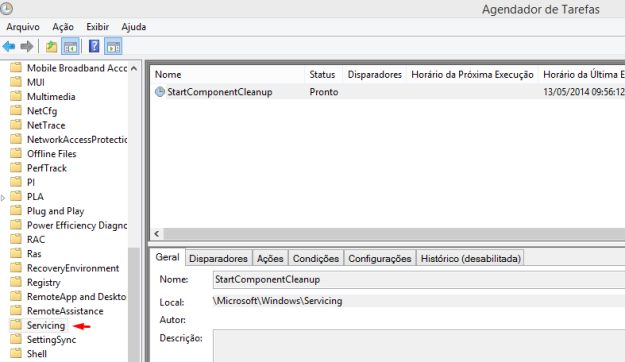Switch to the Ações tab
625x362 pixels.
[270, 258]
